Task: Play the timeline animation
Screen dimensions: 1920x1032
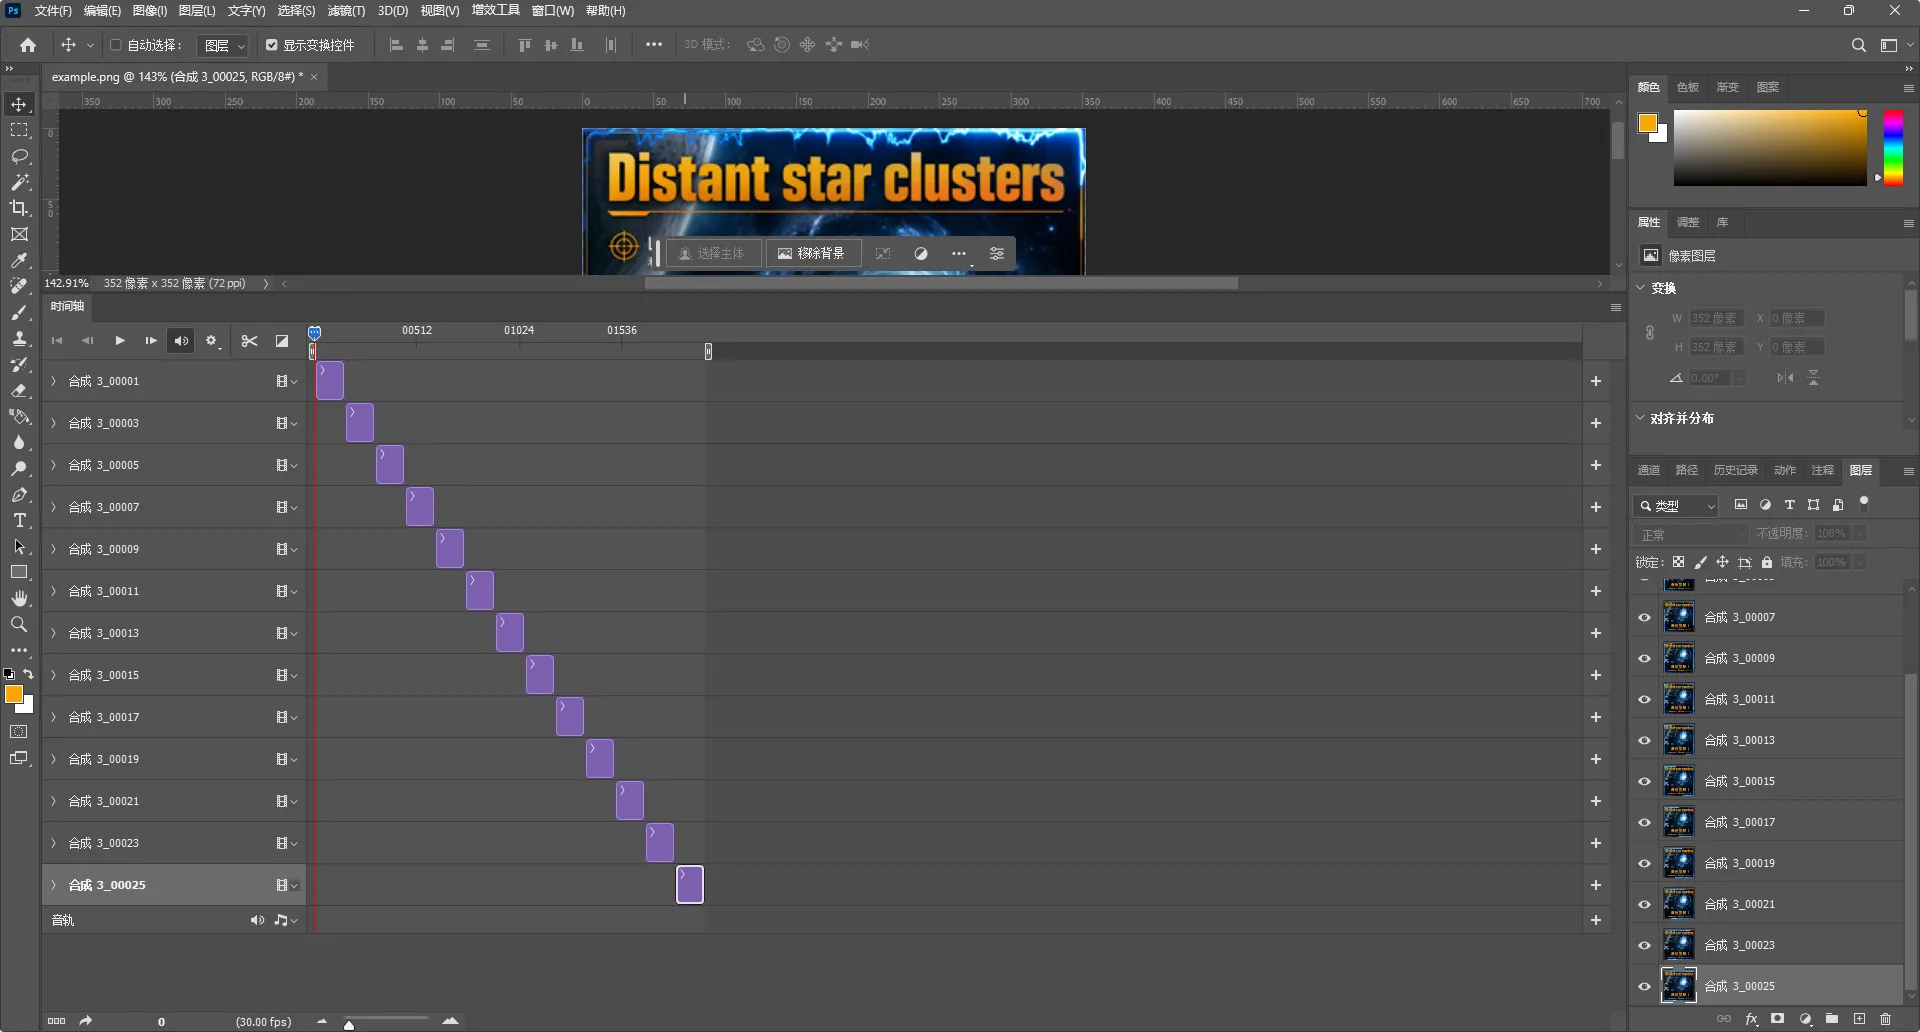Action: pos(120,341)
